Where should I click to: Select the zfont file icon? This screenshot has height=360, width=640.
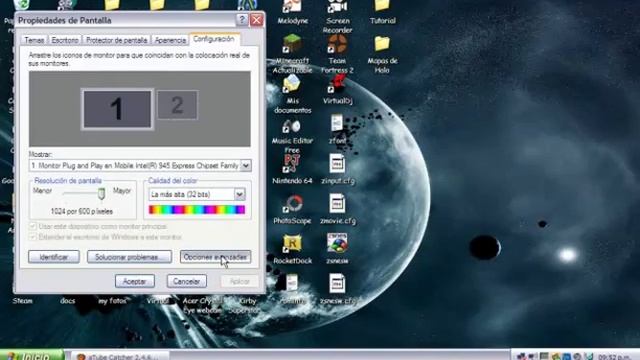[337, 129]
